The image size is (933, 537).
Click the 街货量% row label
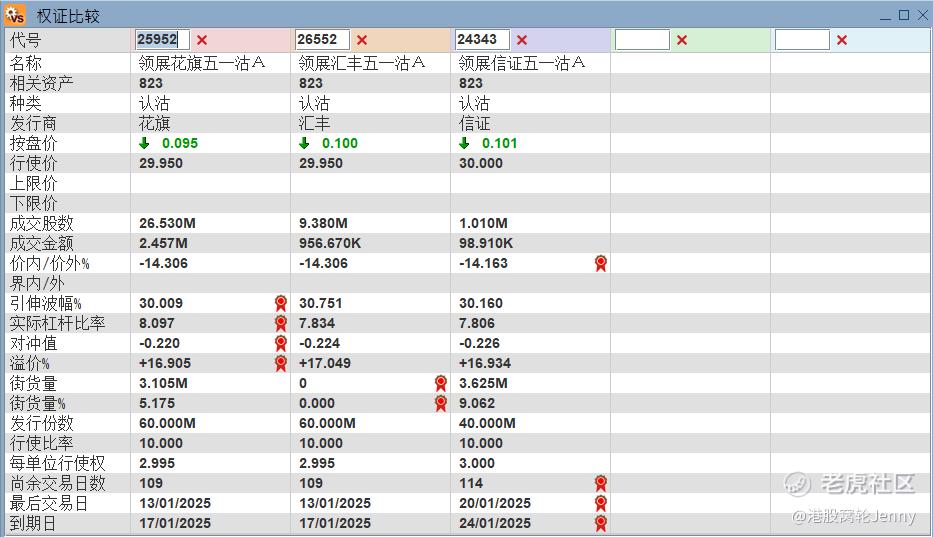(x=37, y=403)
